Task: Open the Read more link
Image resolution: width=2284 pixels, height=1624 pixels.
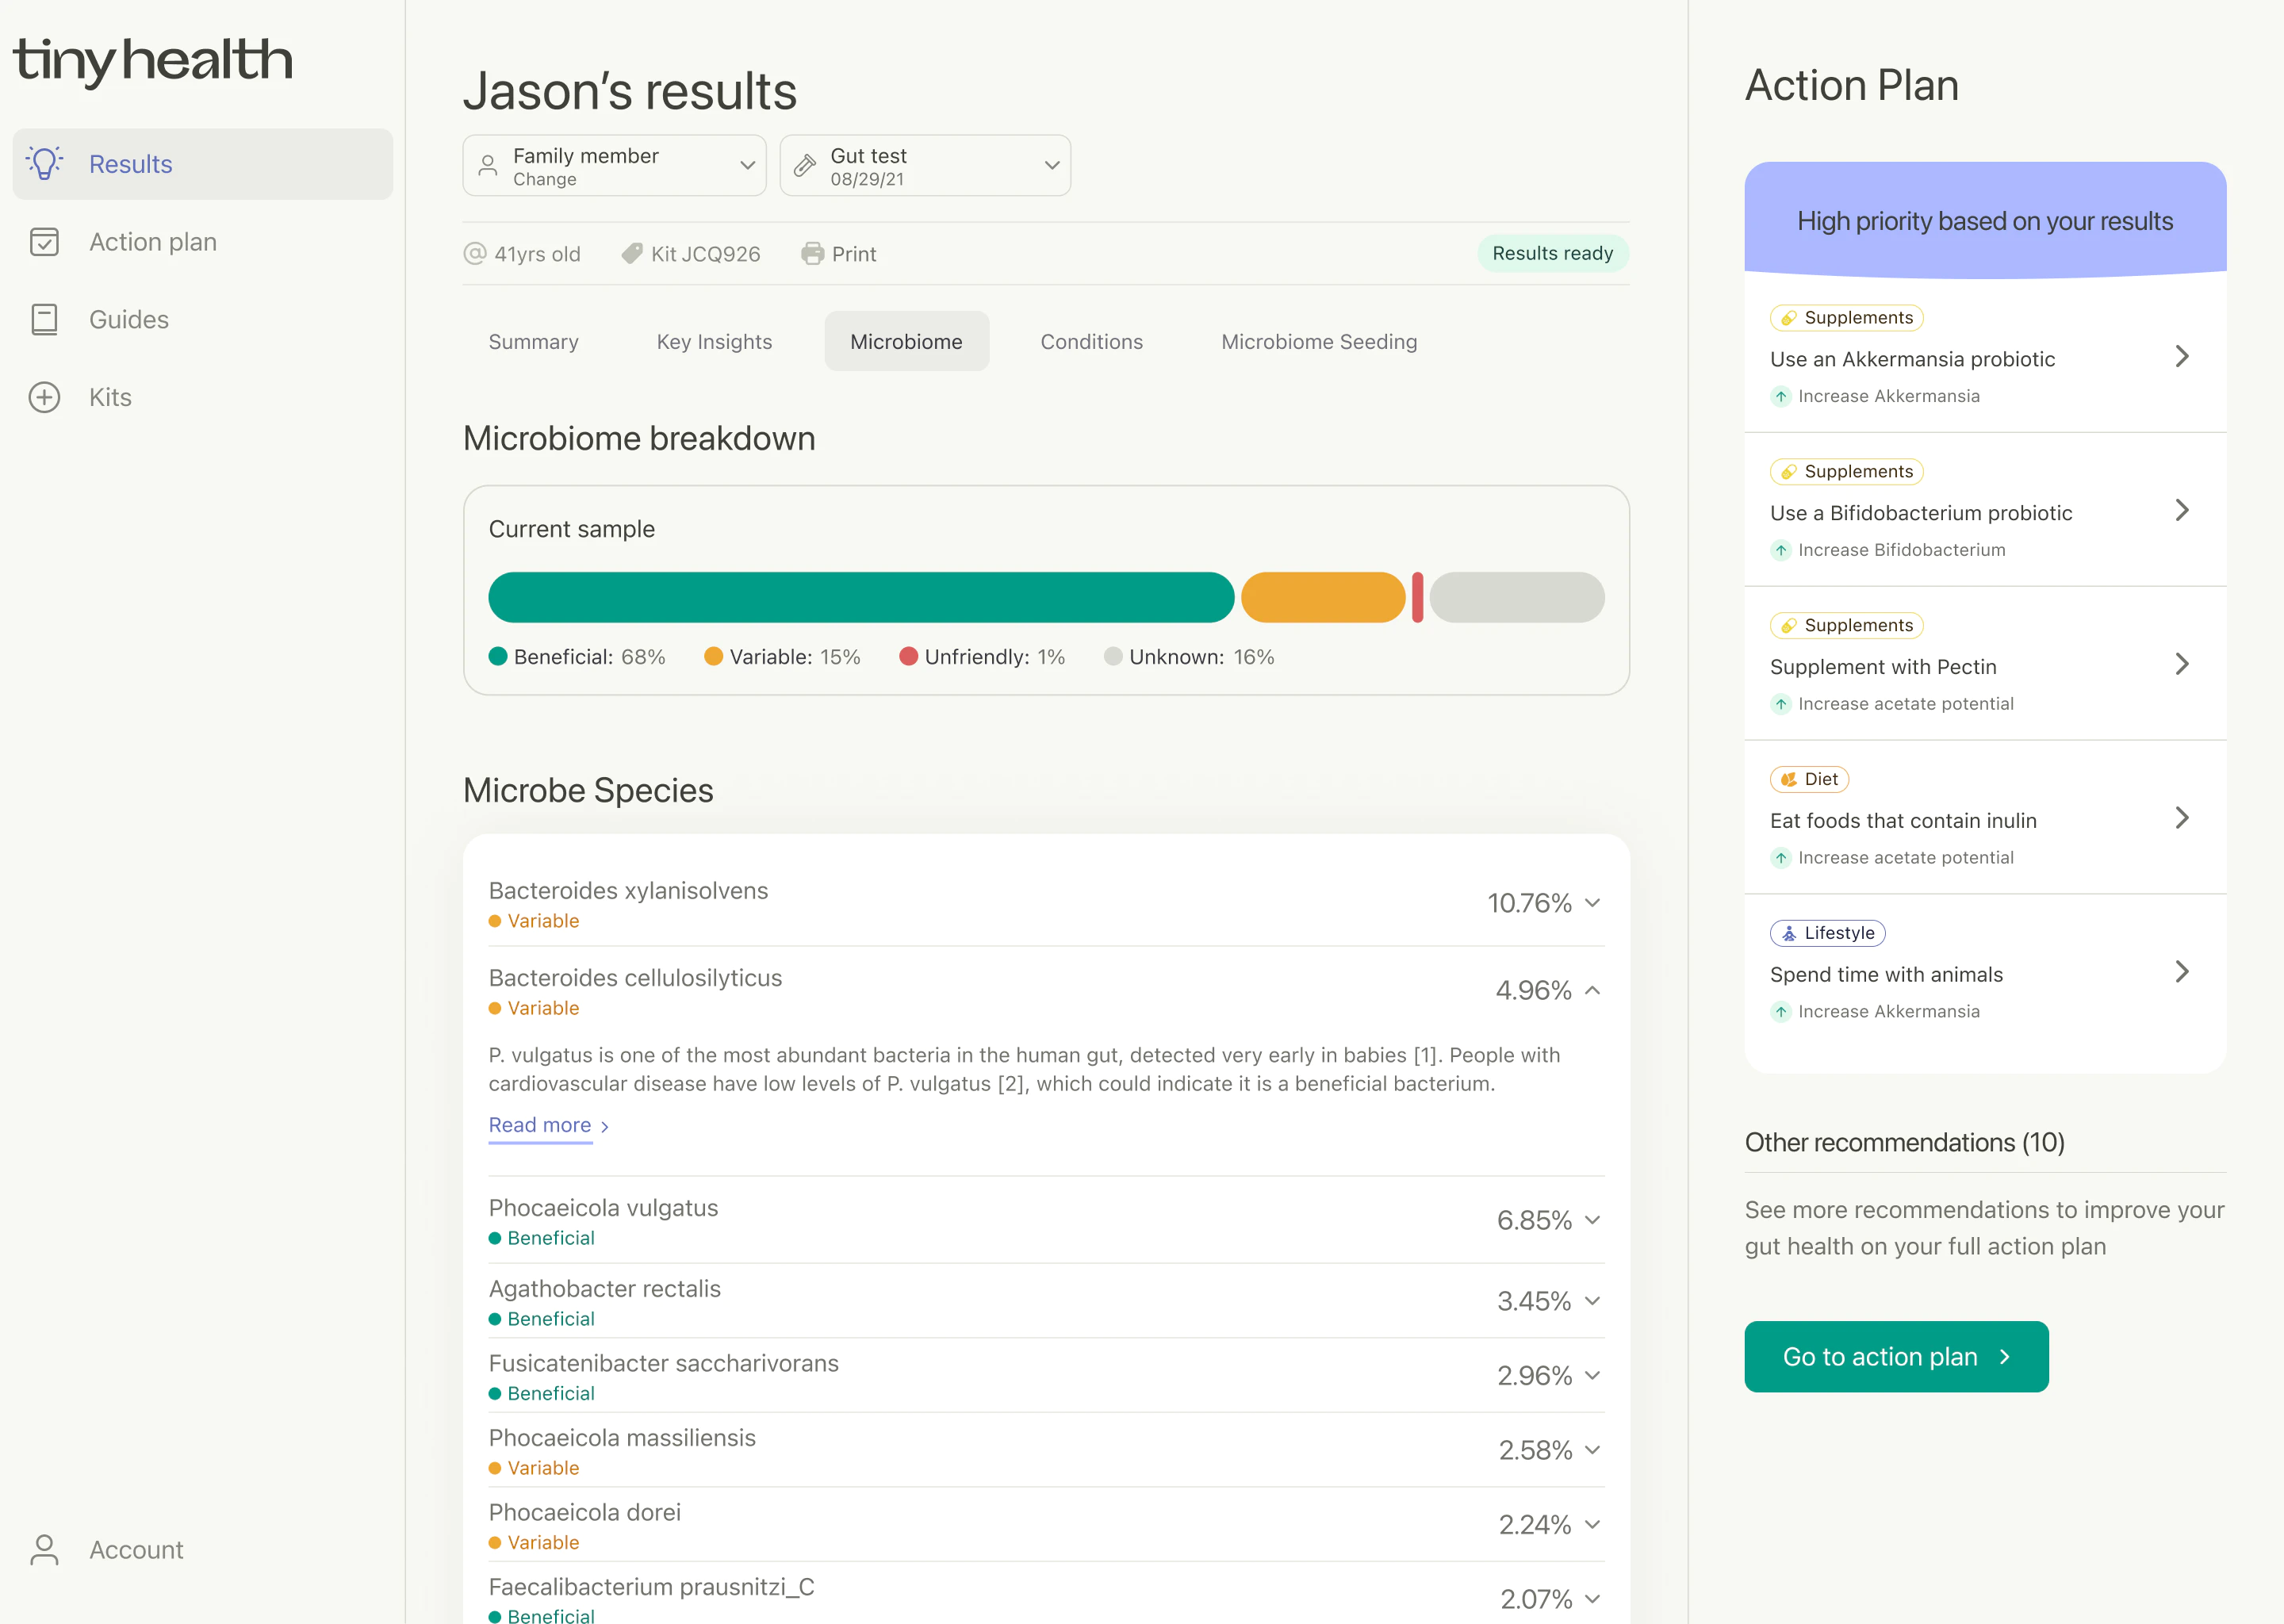Action: coord(540,1125)
